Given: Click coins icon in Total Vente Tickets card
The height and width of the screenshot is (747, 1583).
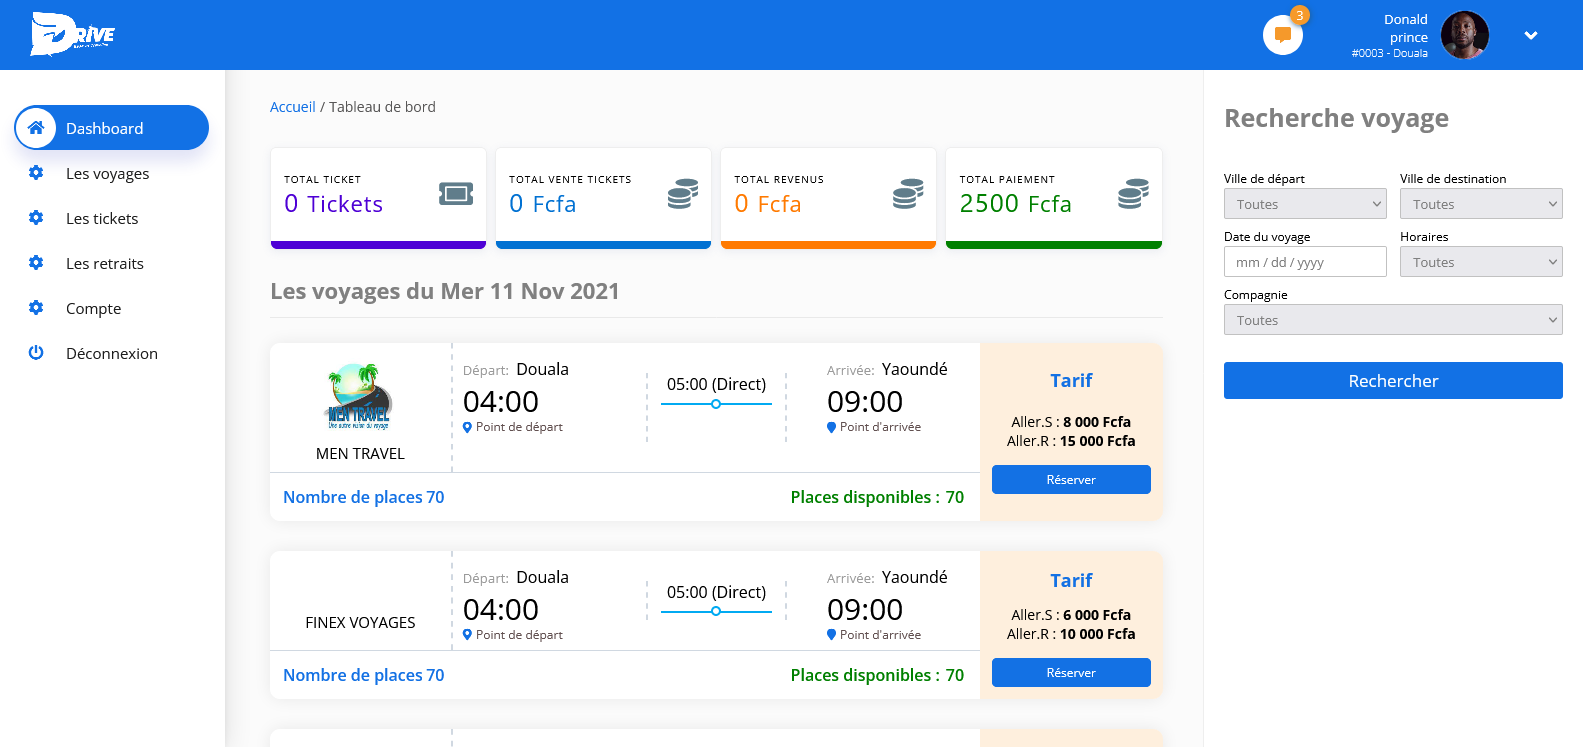Looking at the screenshot, I should tap(683, 194).
